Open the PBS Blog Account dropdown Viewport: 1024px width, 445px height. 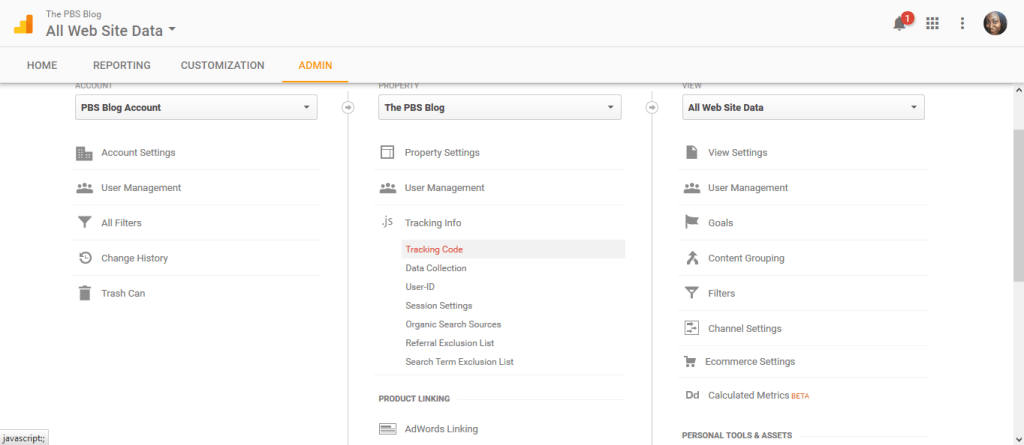coord(196,108)
